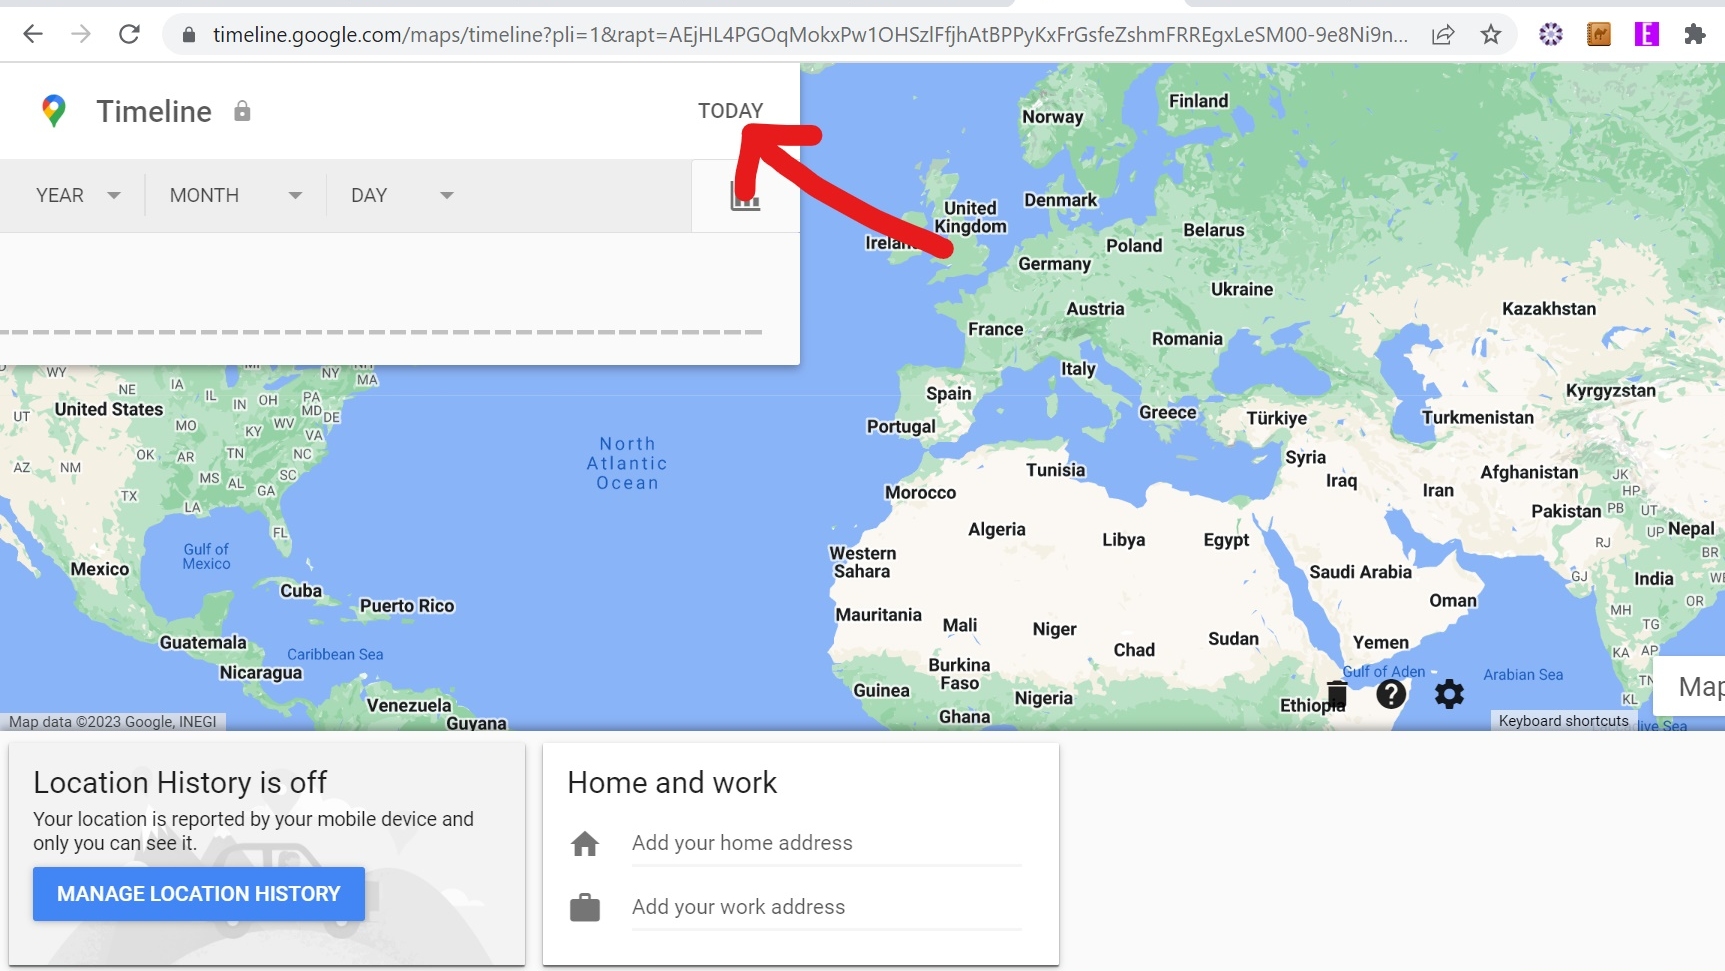Click the United States map label
Screen dimensions: 1725x971
pyautogui.click(x=109, y=409)
